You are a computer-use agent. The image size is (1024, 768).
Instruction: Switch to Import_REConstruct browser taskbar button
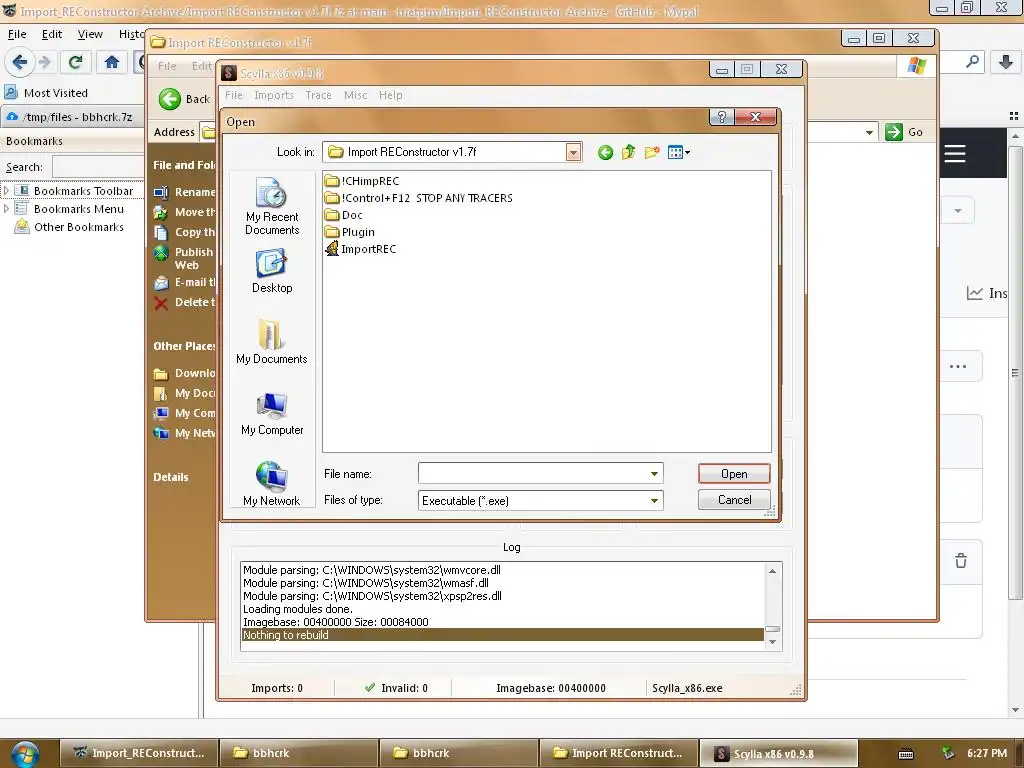pos(138,753)
